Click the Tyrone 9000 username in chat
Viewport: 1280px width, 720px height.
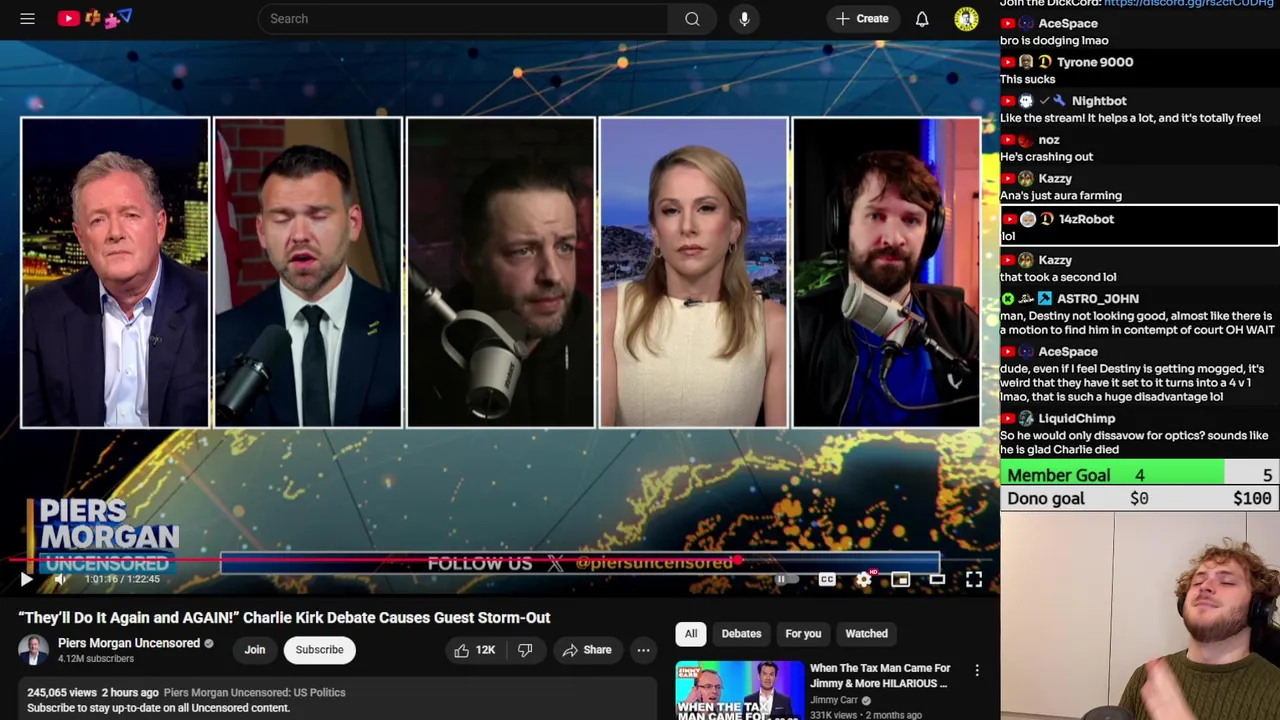point(1095,62)
